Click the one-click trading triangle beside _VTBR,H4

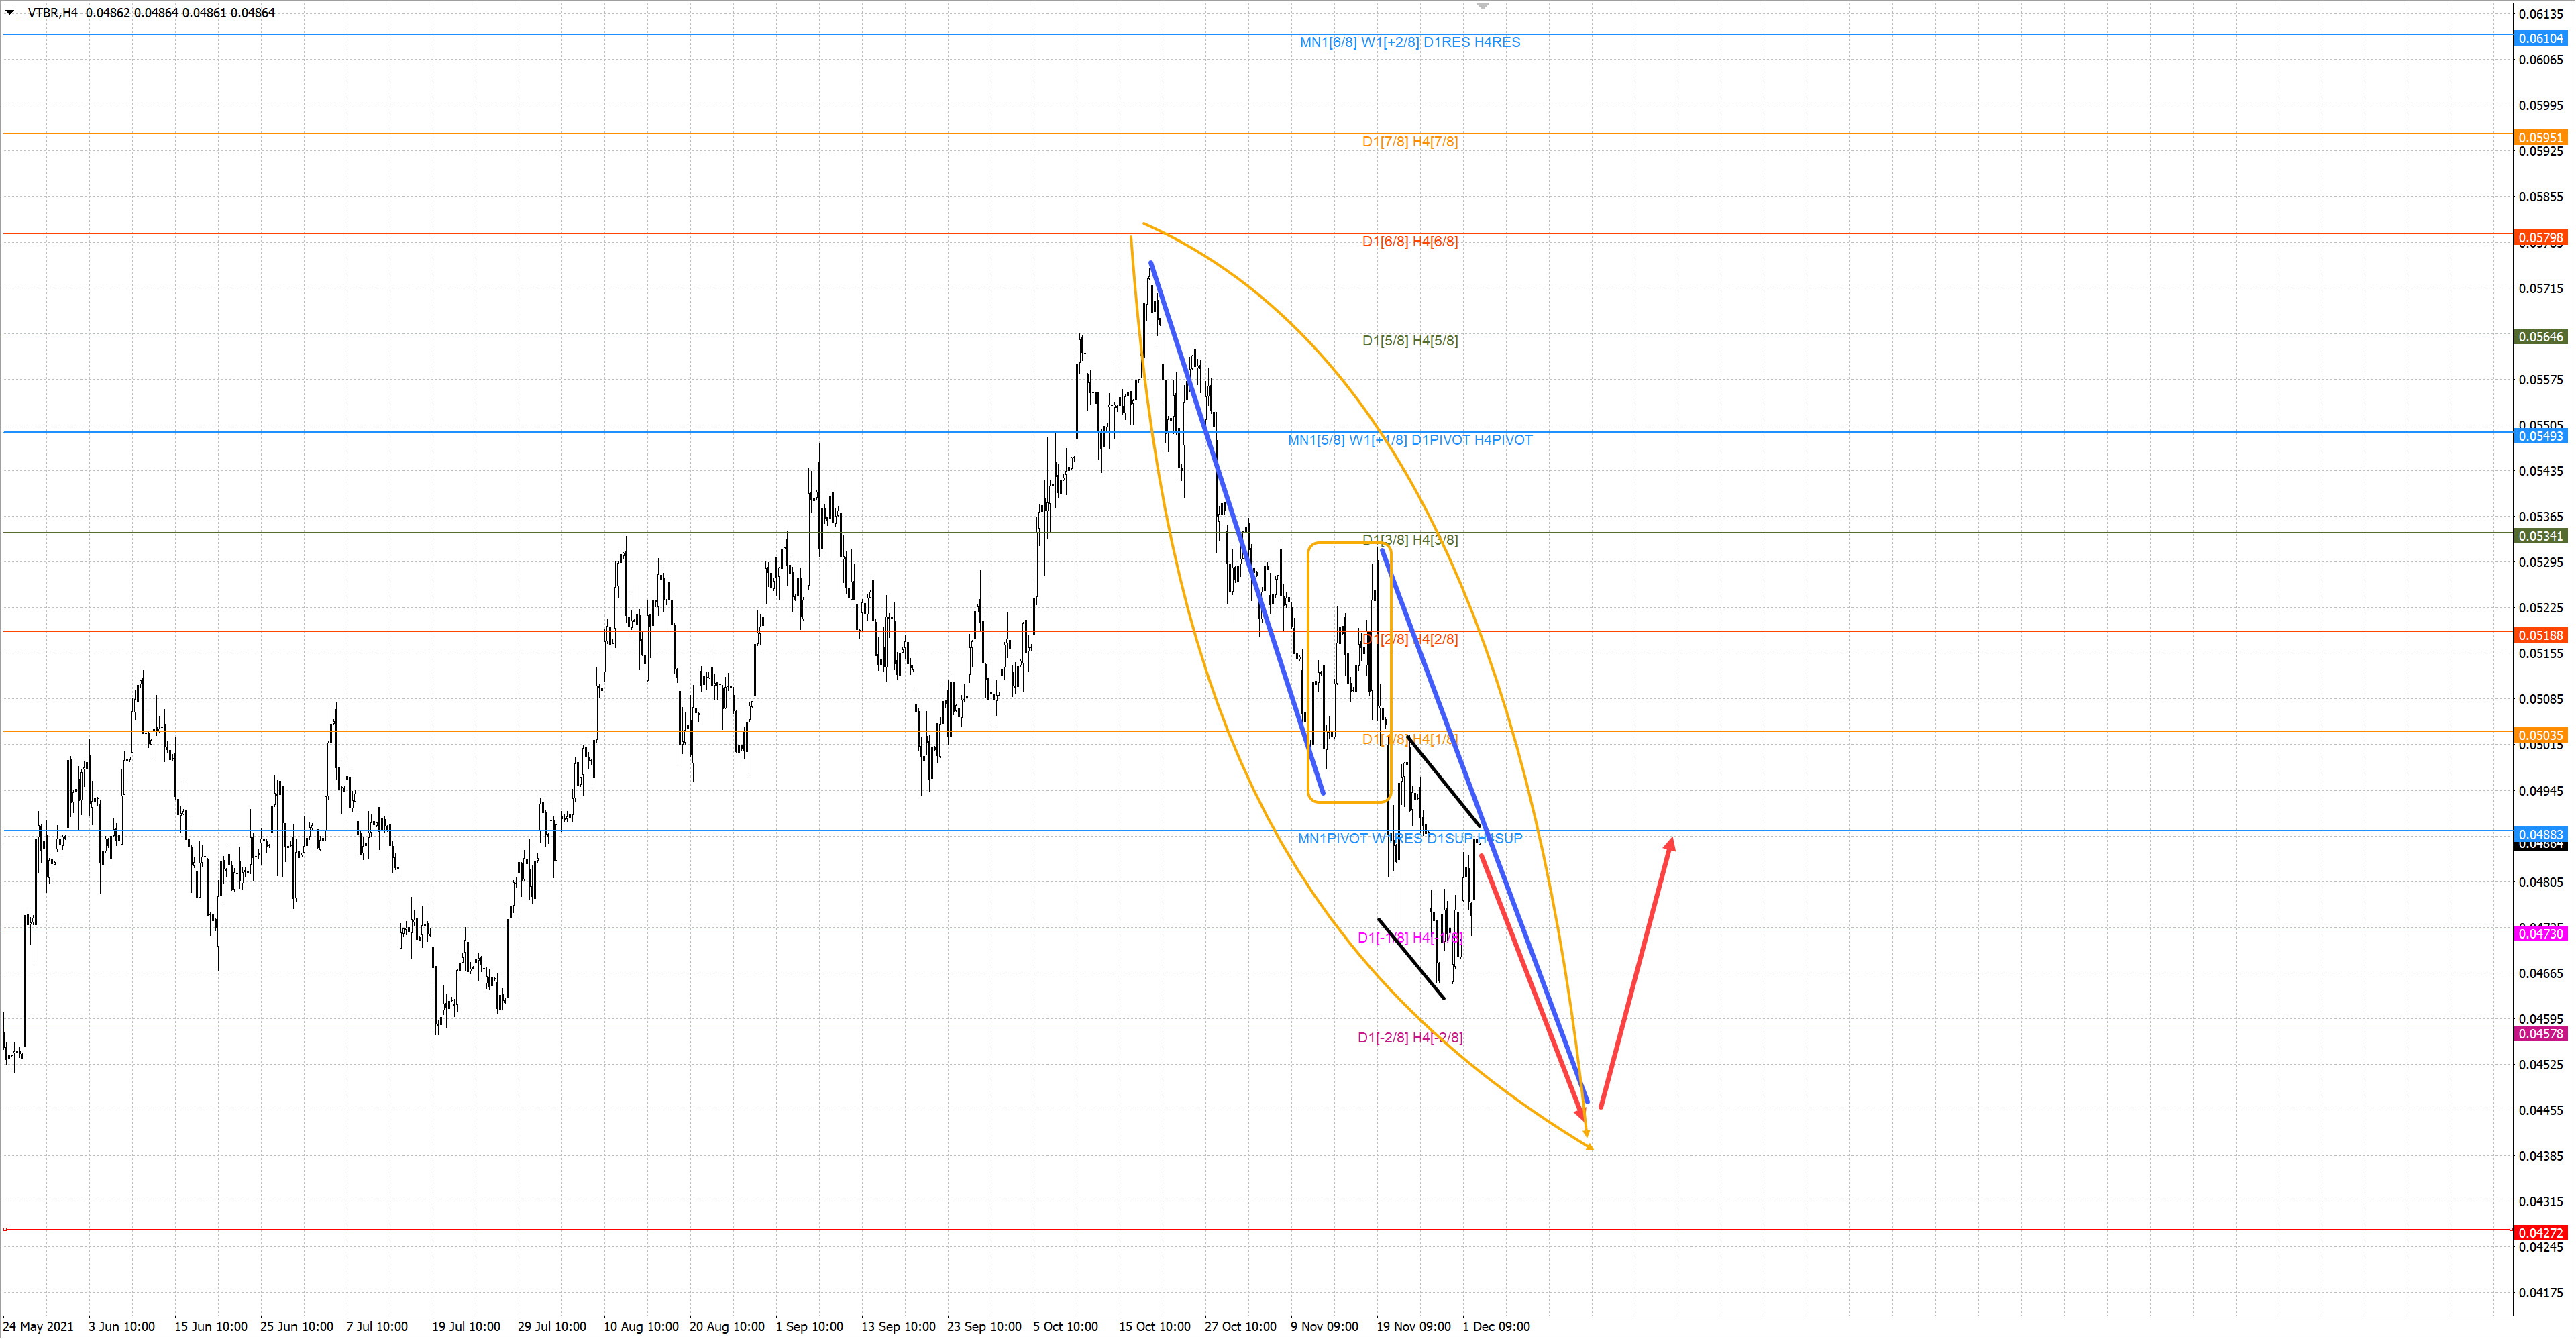click(x=10, y=12)
